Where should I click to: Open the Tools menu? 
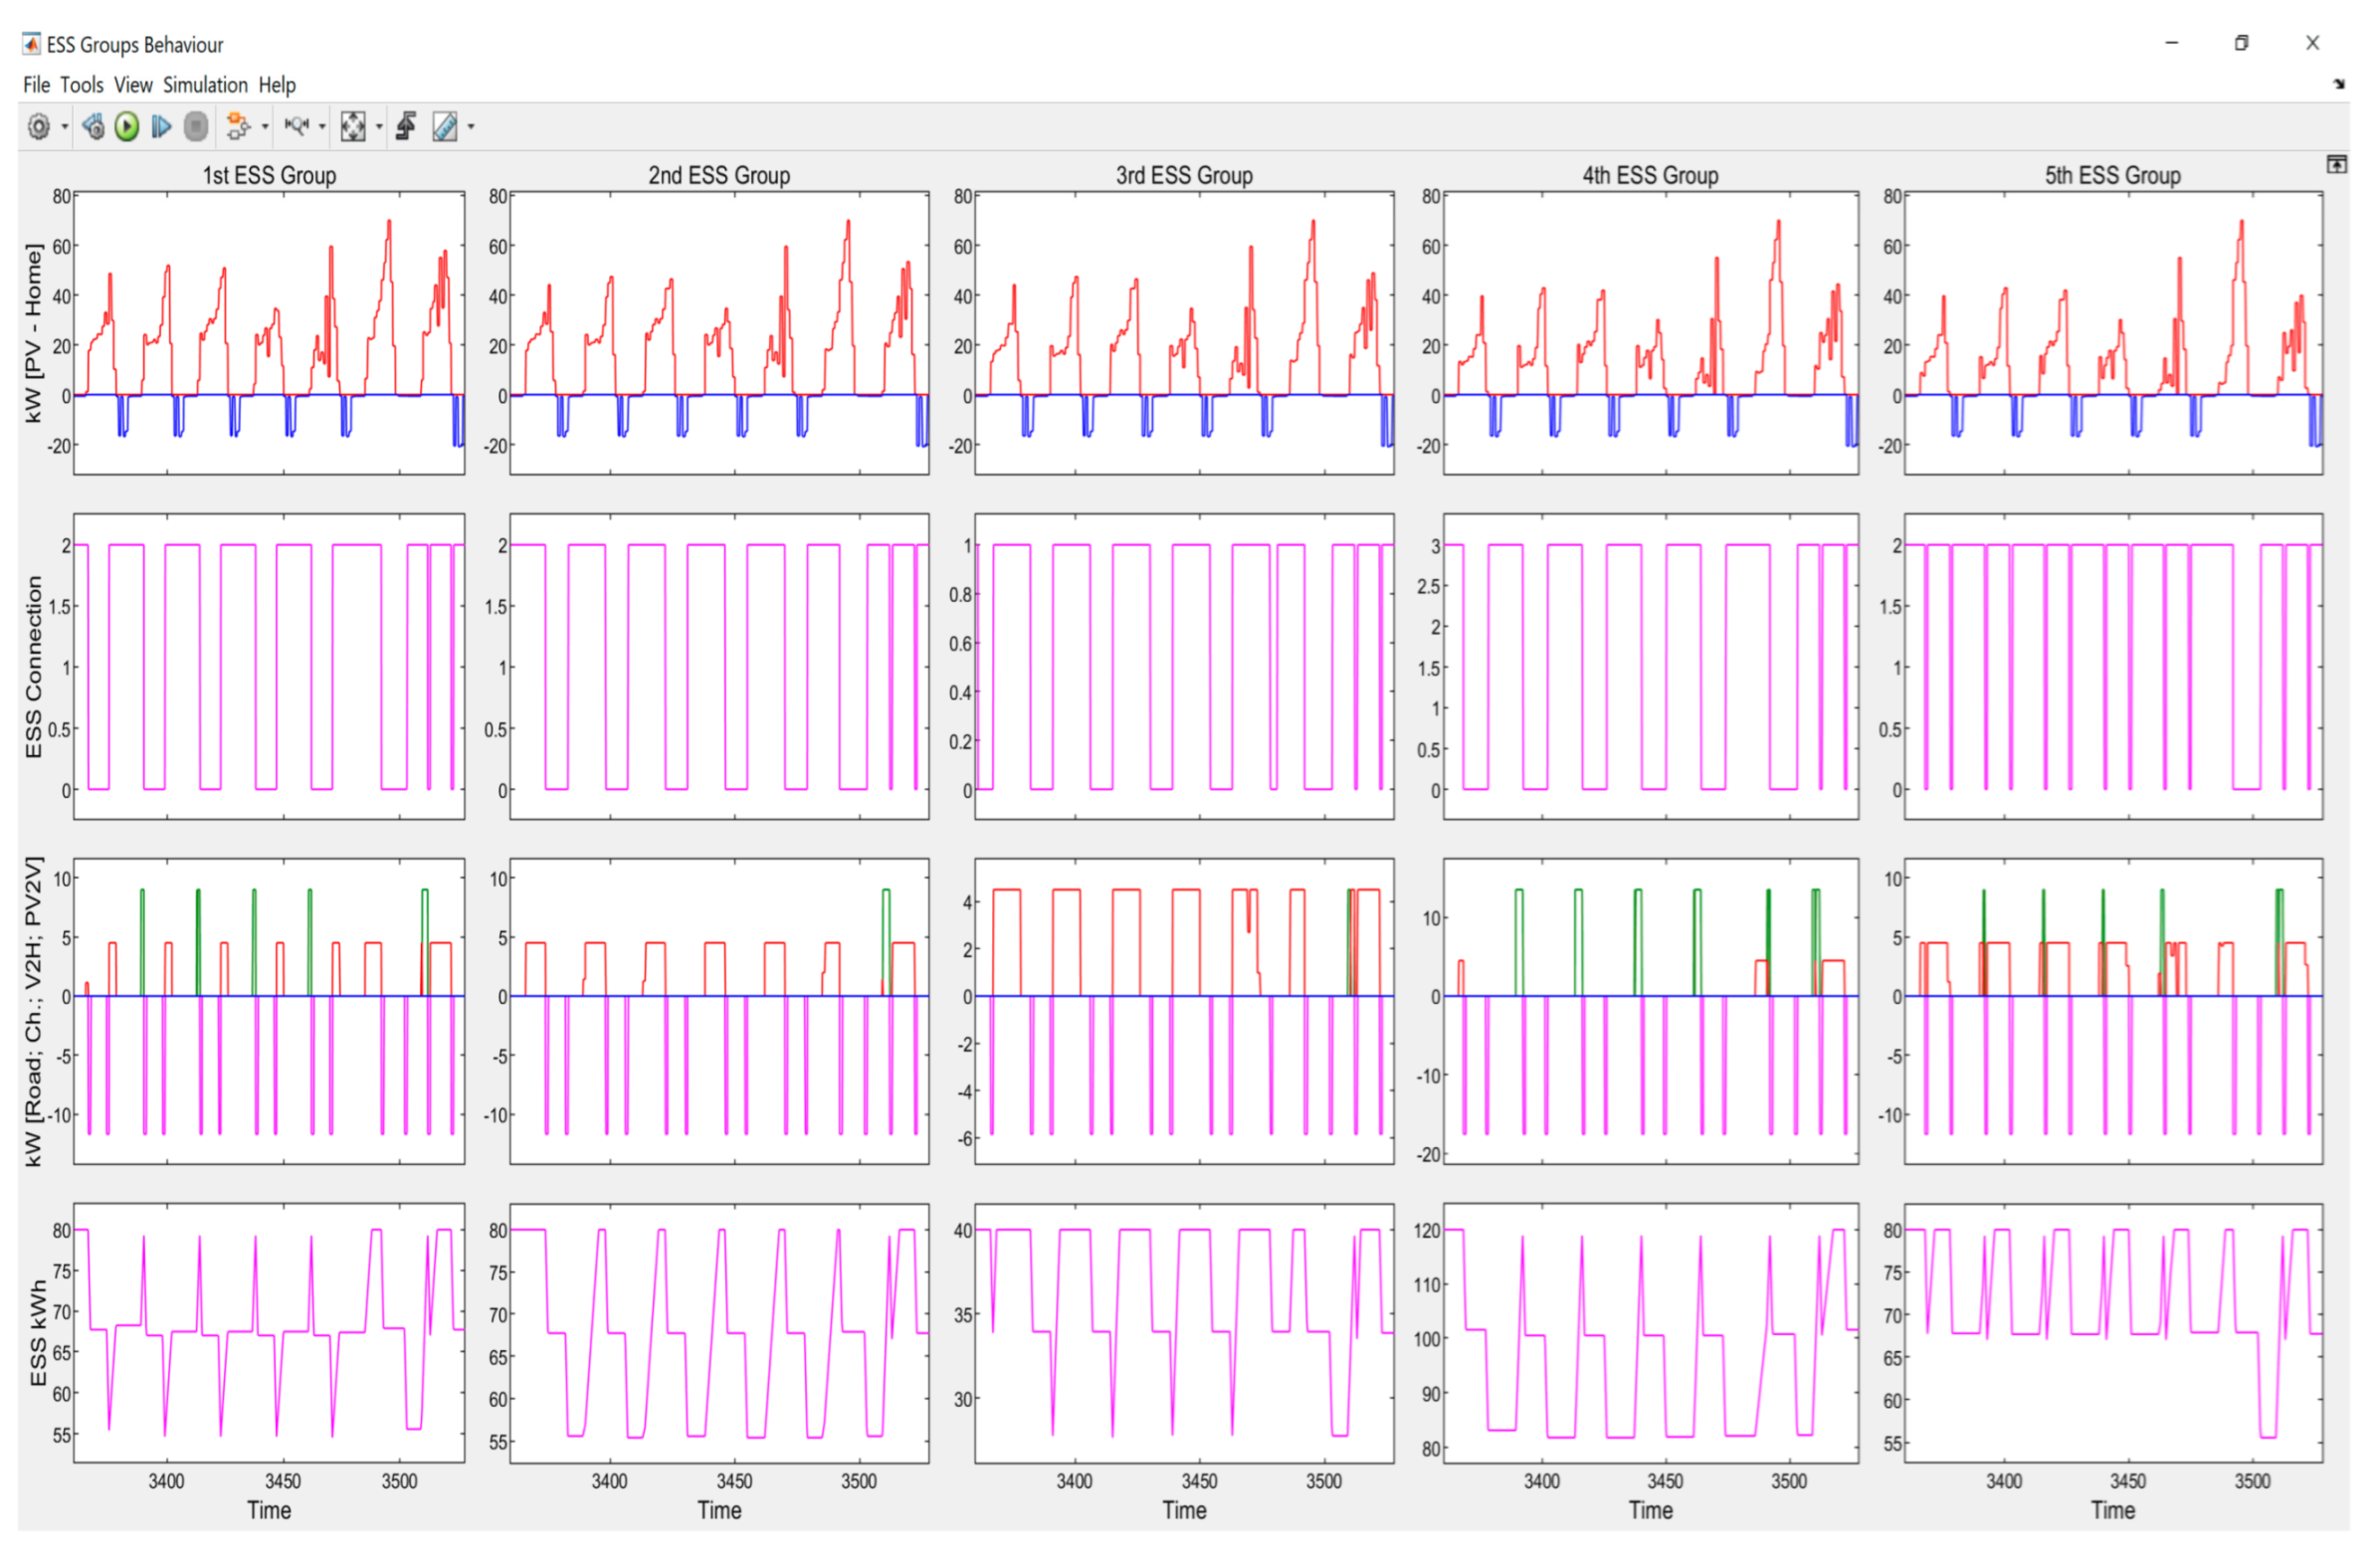81,85
